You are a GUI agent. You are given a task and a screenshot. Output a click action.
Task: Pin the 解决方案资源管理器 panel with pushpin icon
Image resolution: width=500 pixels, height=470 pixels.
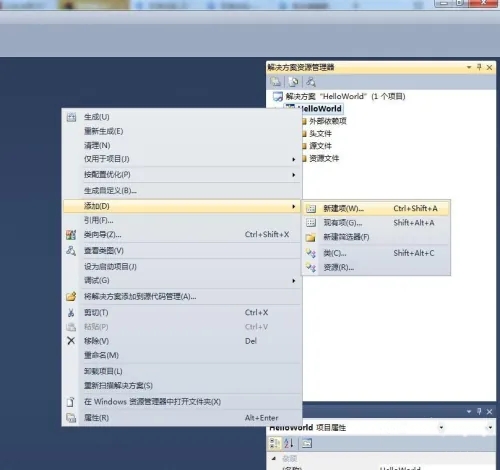point(479,67)
